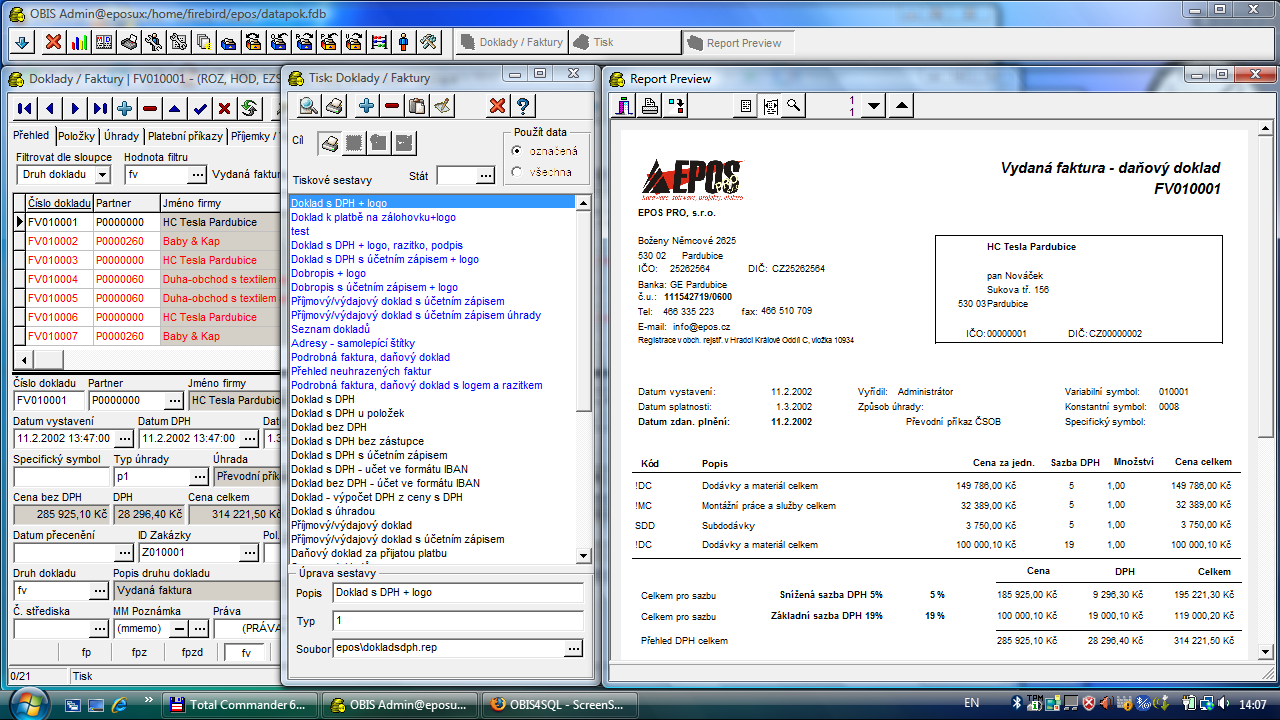Click the Popis text field in Úprava sestavy

coord(458,592)
